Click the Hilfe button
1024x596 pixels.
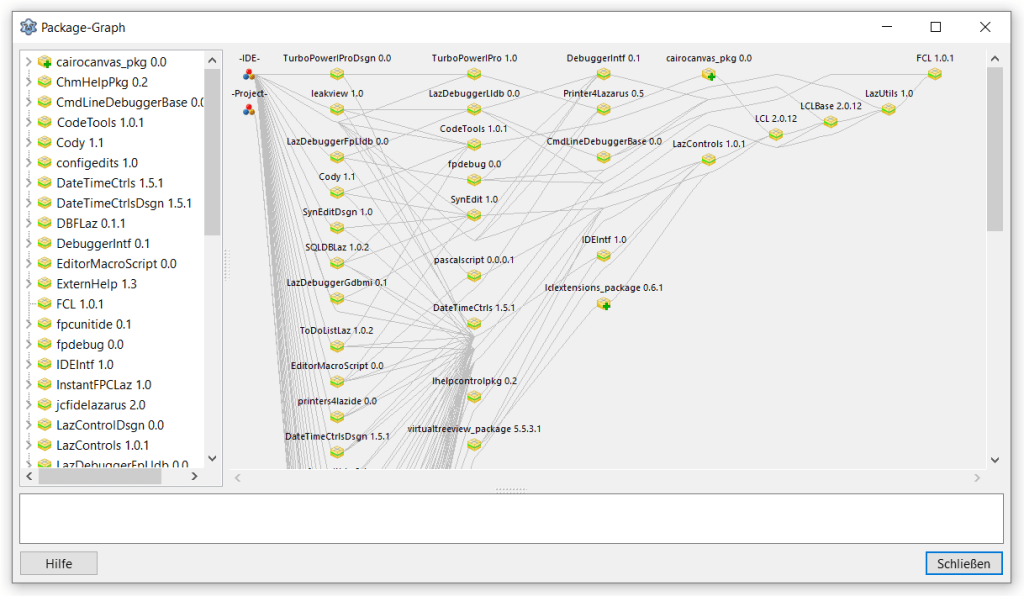pos(57,563)
